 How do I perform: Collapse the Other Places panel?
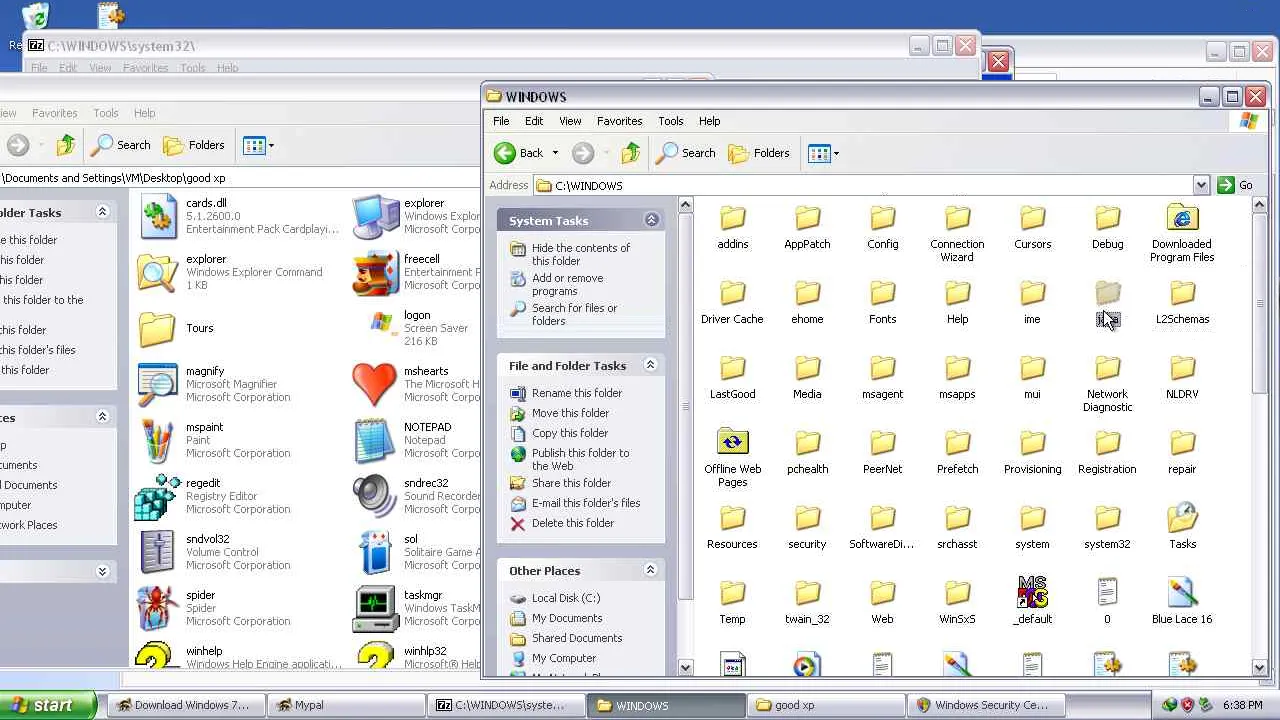coord(650,570)
